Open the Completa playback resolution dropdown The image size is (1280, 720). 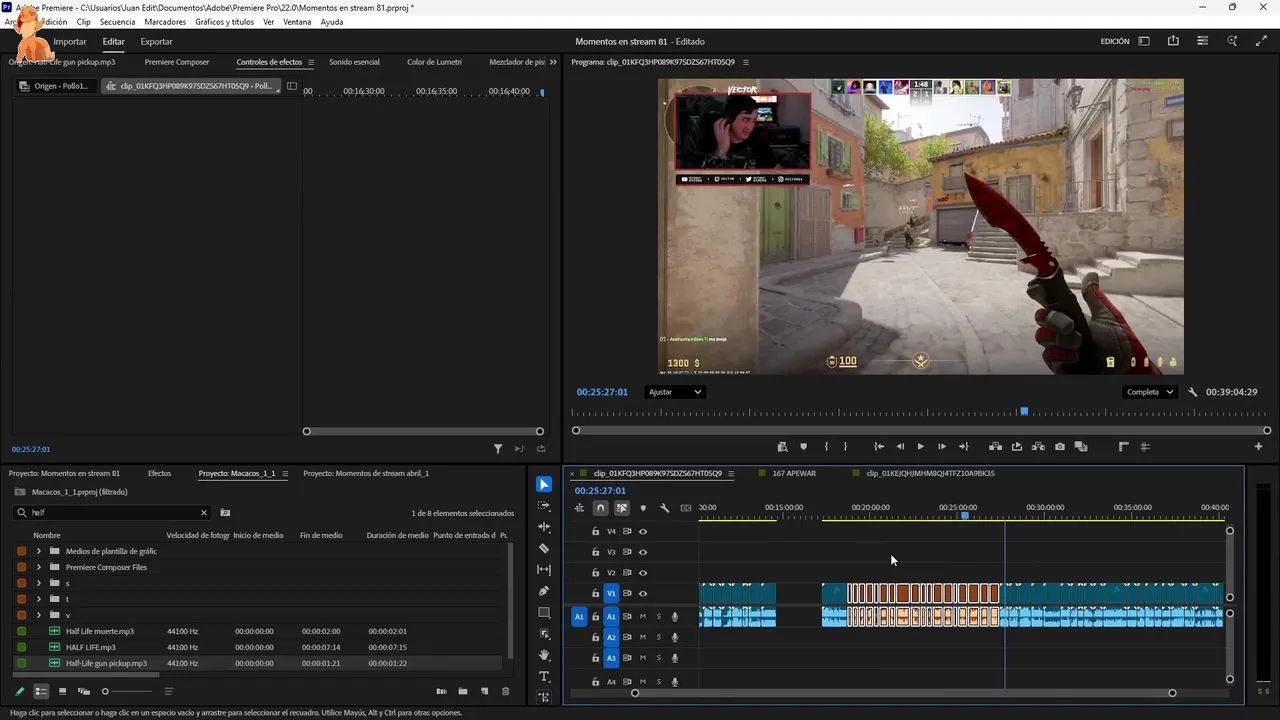[1149, 392]
